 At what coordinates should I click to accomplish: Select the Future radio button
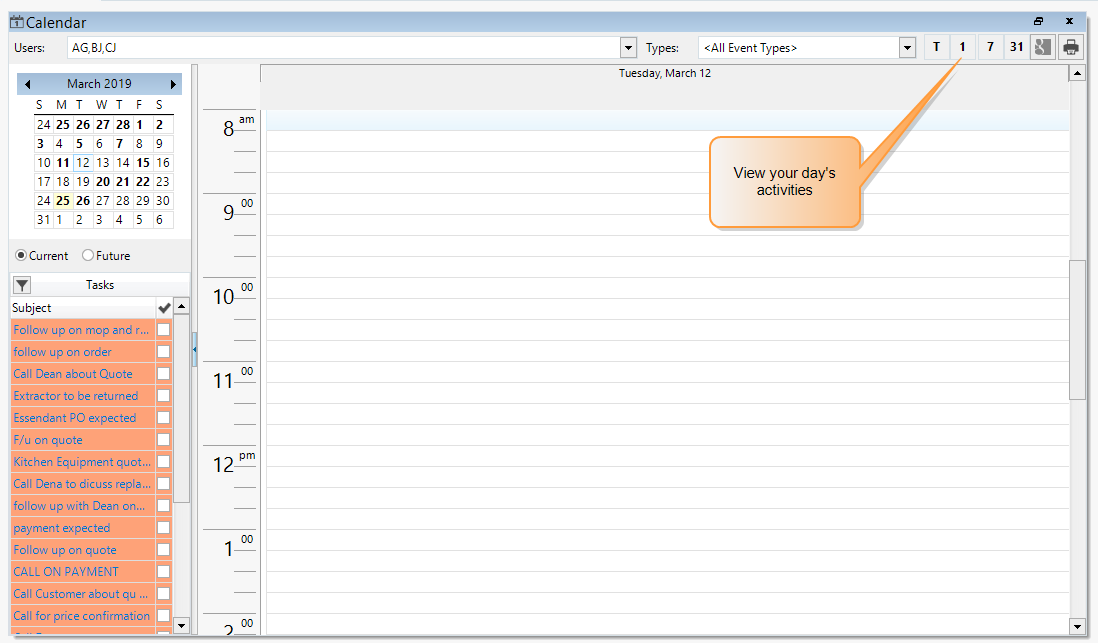(87, 255)
